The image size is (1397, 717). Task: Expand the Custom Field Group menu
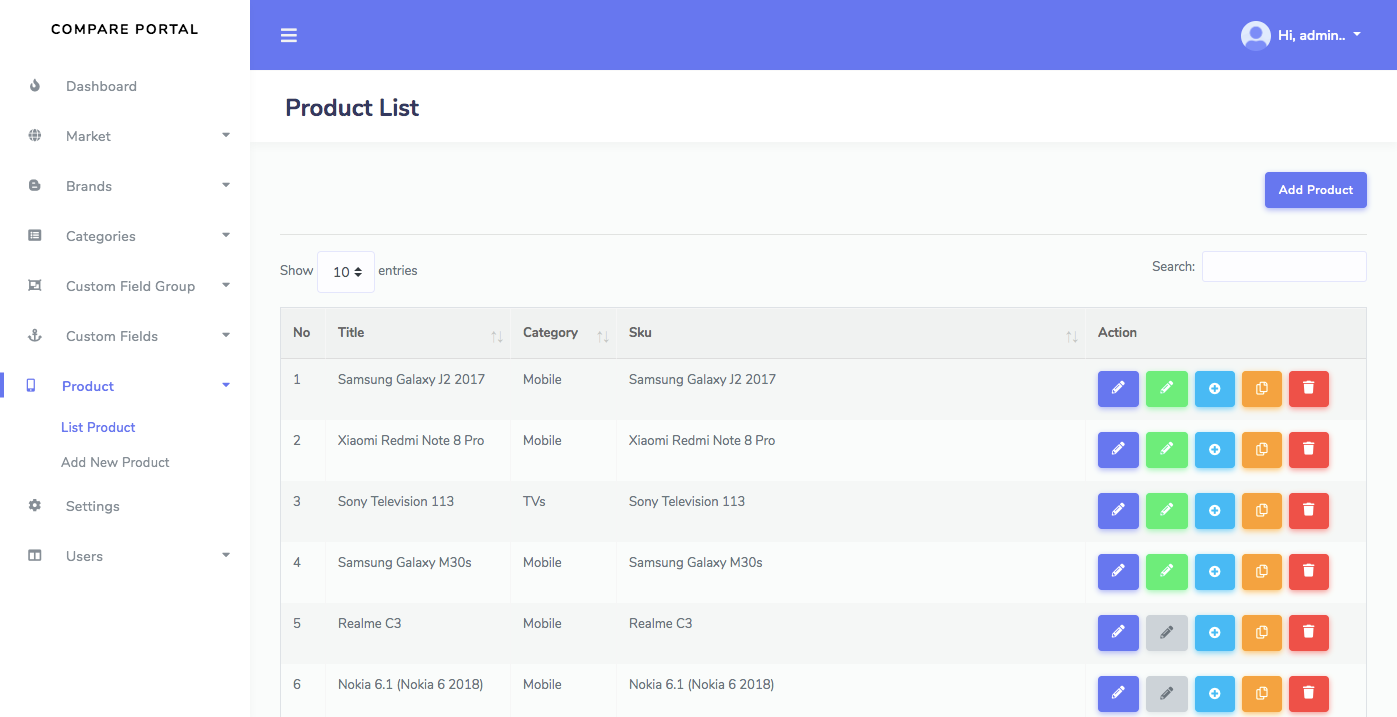tap(125, 286)
